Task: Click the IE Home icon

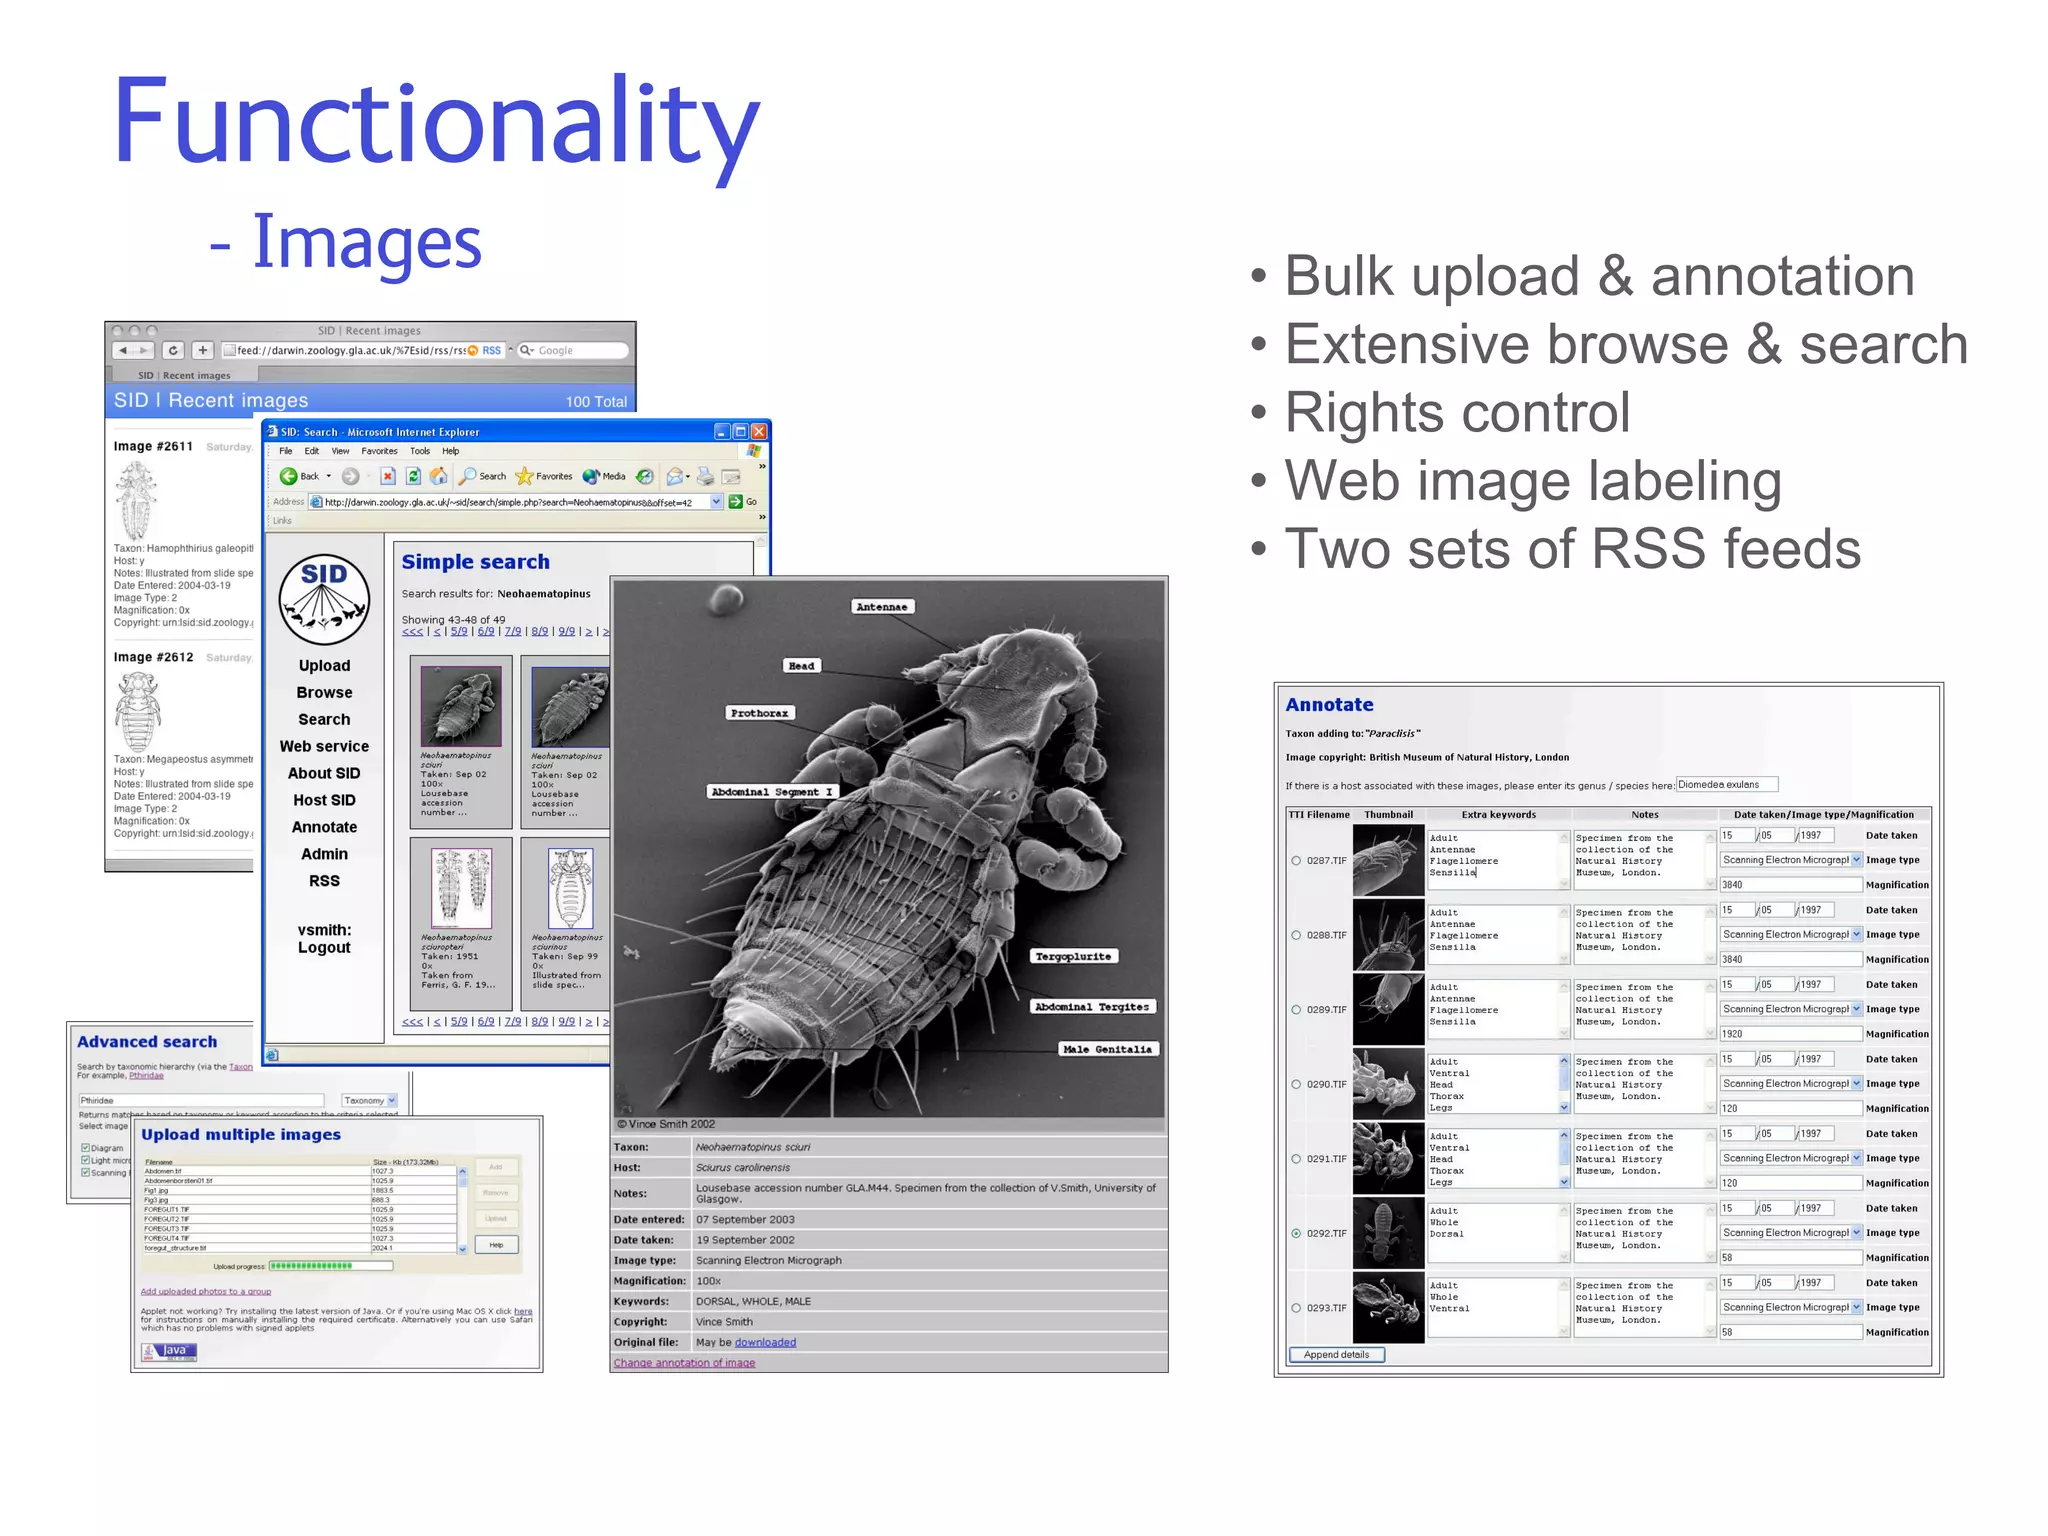Action: point(438,476)
